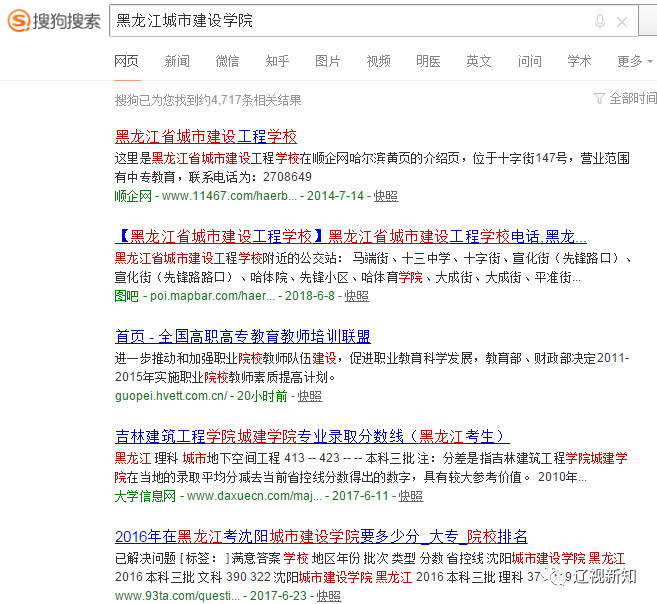Image resolution: width=657 pixels, height=604 pixels.
Task: Select the 网页 tab
Action: (x=126, y=61)
